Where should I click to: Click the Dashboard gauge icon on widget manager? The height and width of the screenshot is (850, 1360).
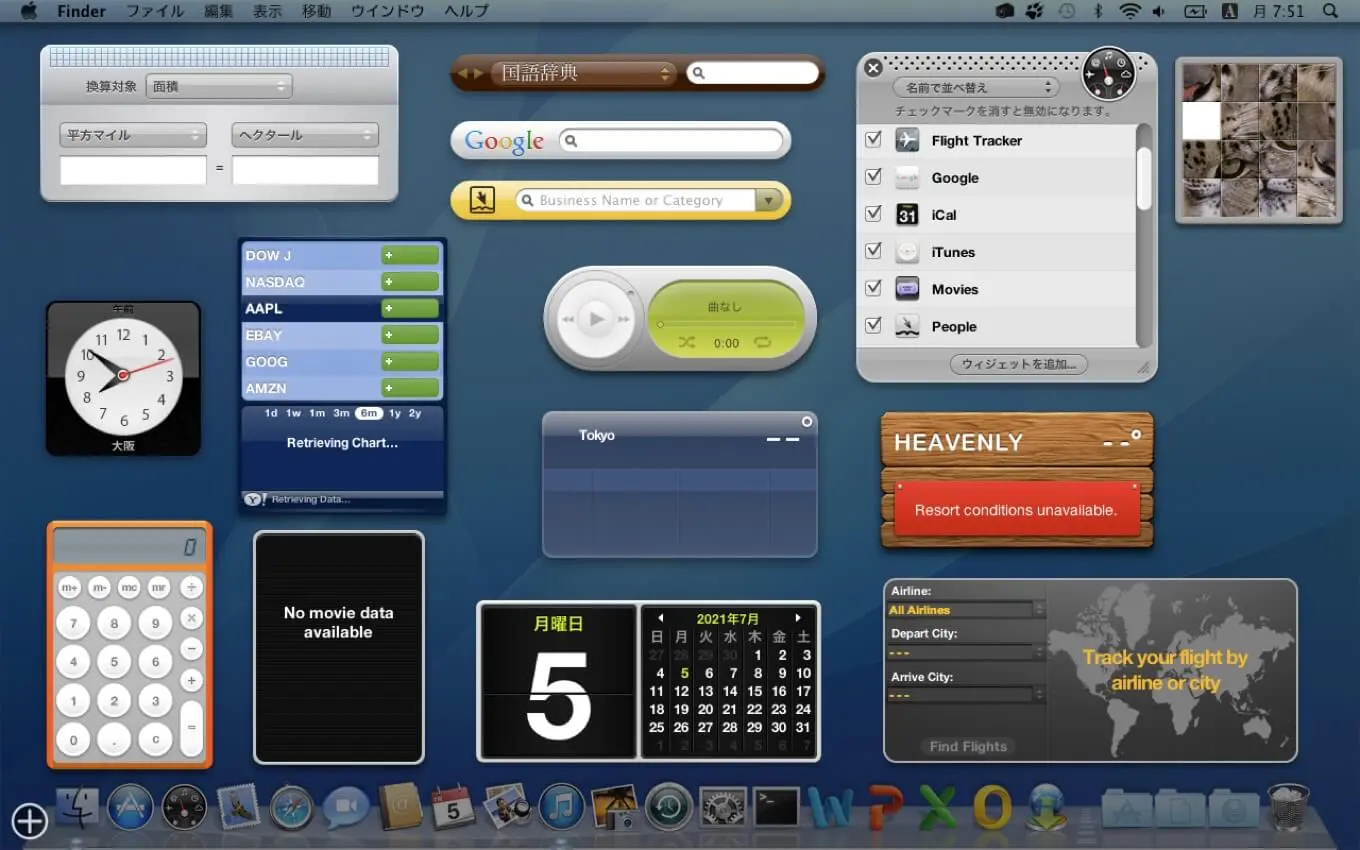coord(1109,73)
